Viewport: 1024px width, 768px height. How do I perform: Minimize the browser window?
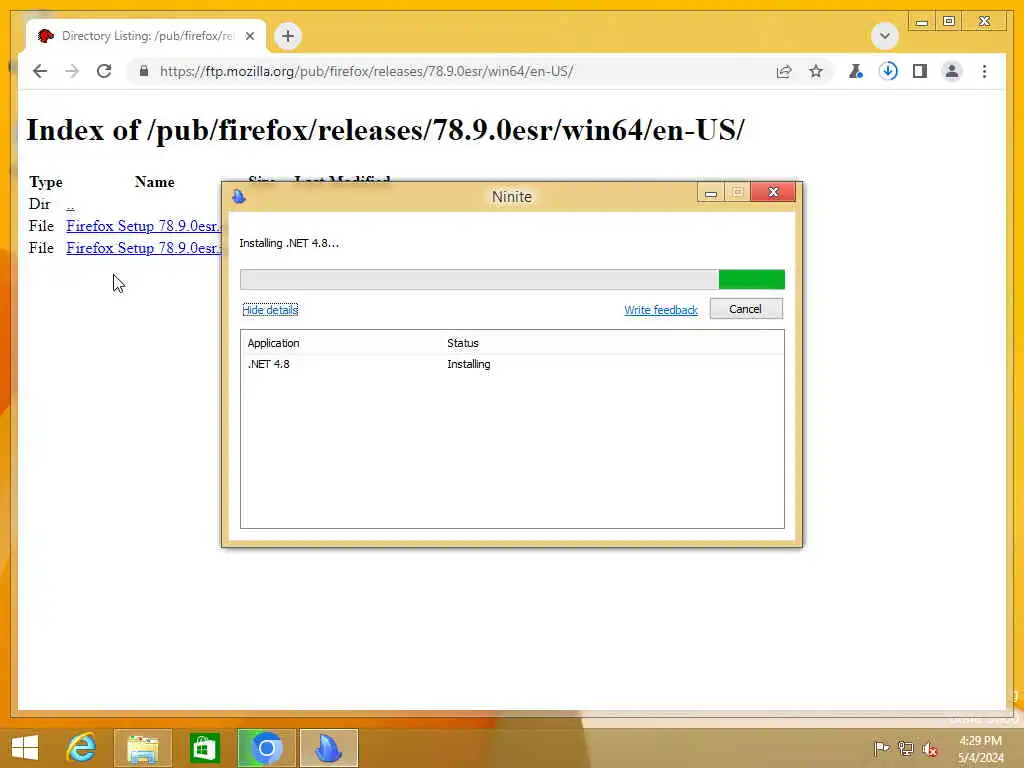click(921, 22)
